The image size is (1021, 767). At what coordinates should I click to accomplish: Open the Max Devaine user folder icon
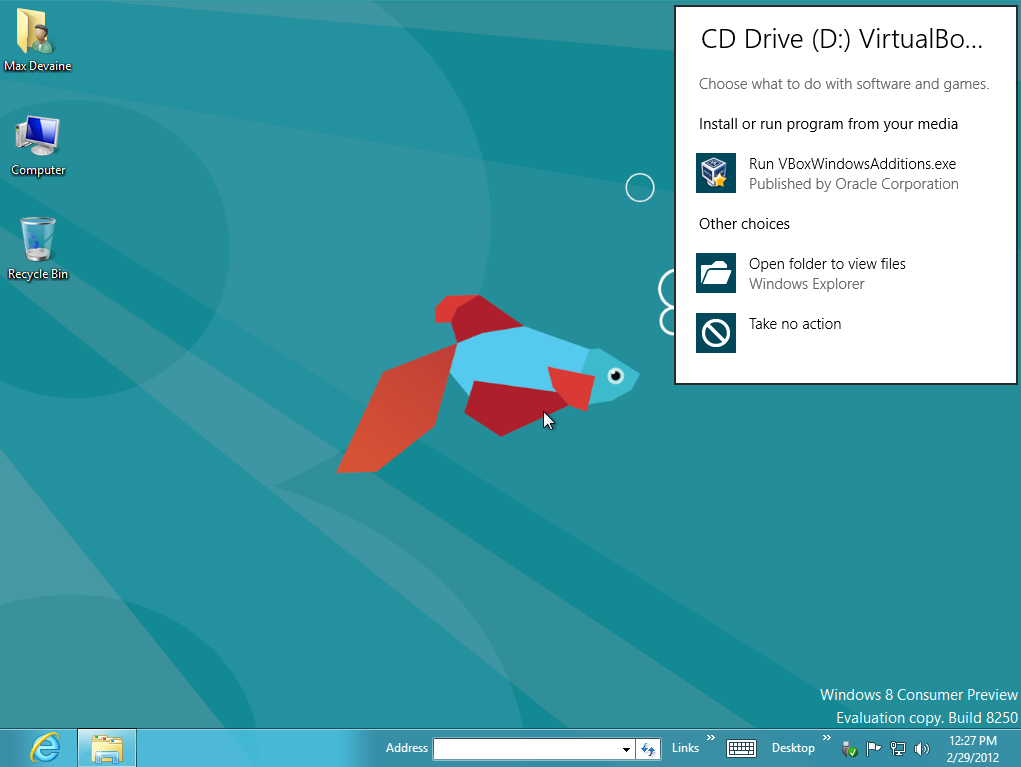point(37,39)
